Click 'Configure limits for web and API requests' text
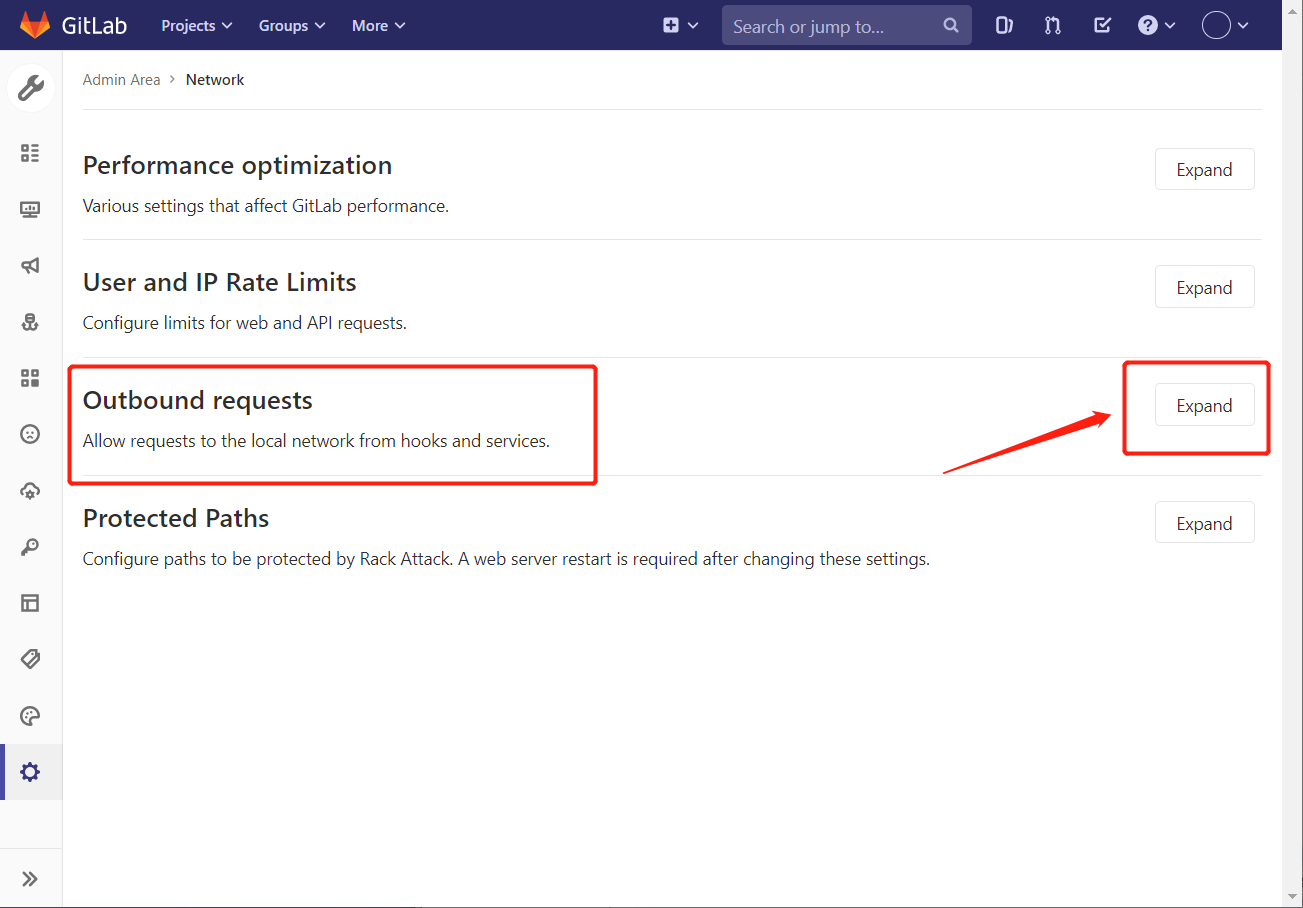Image resolution: width=1303 pixels, height=908 pixels. click(245, 323)
